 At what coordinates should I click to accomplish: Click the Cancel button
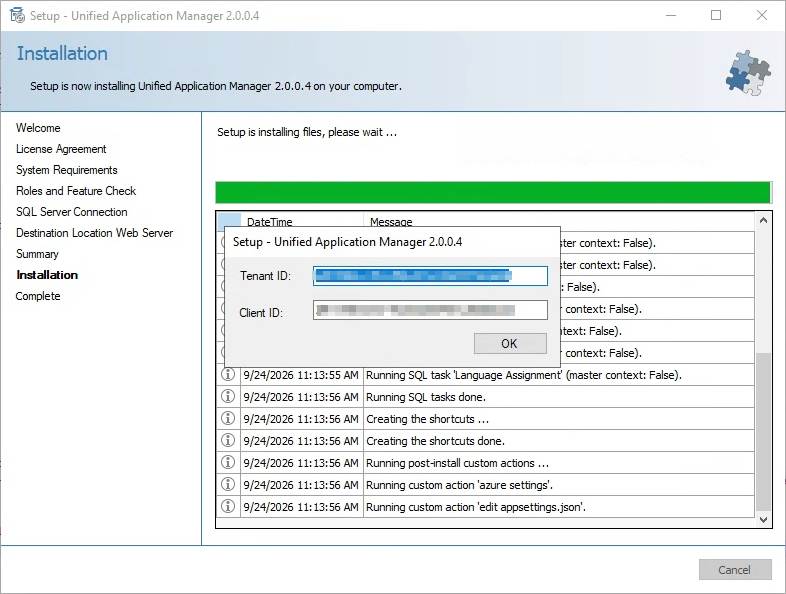(735, 570)
